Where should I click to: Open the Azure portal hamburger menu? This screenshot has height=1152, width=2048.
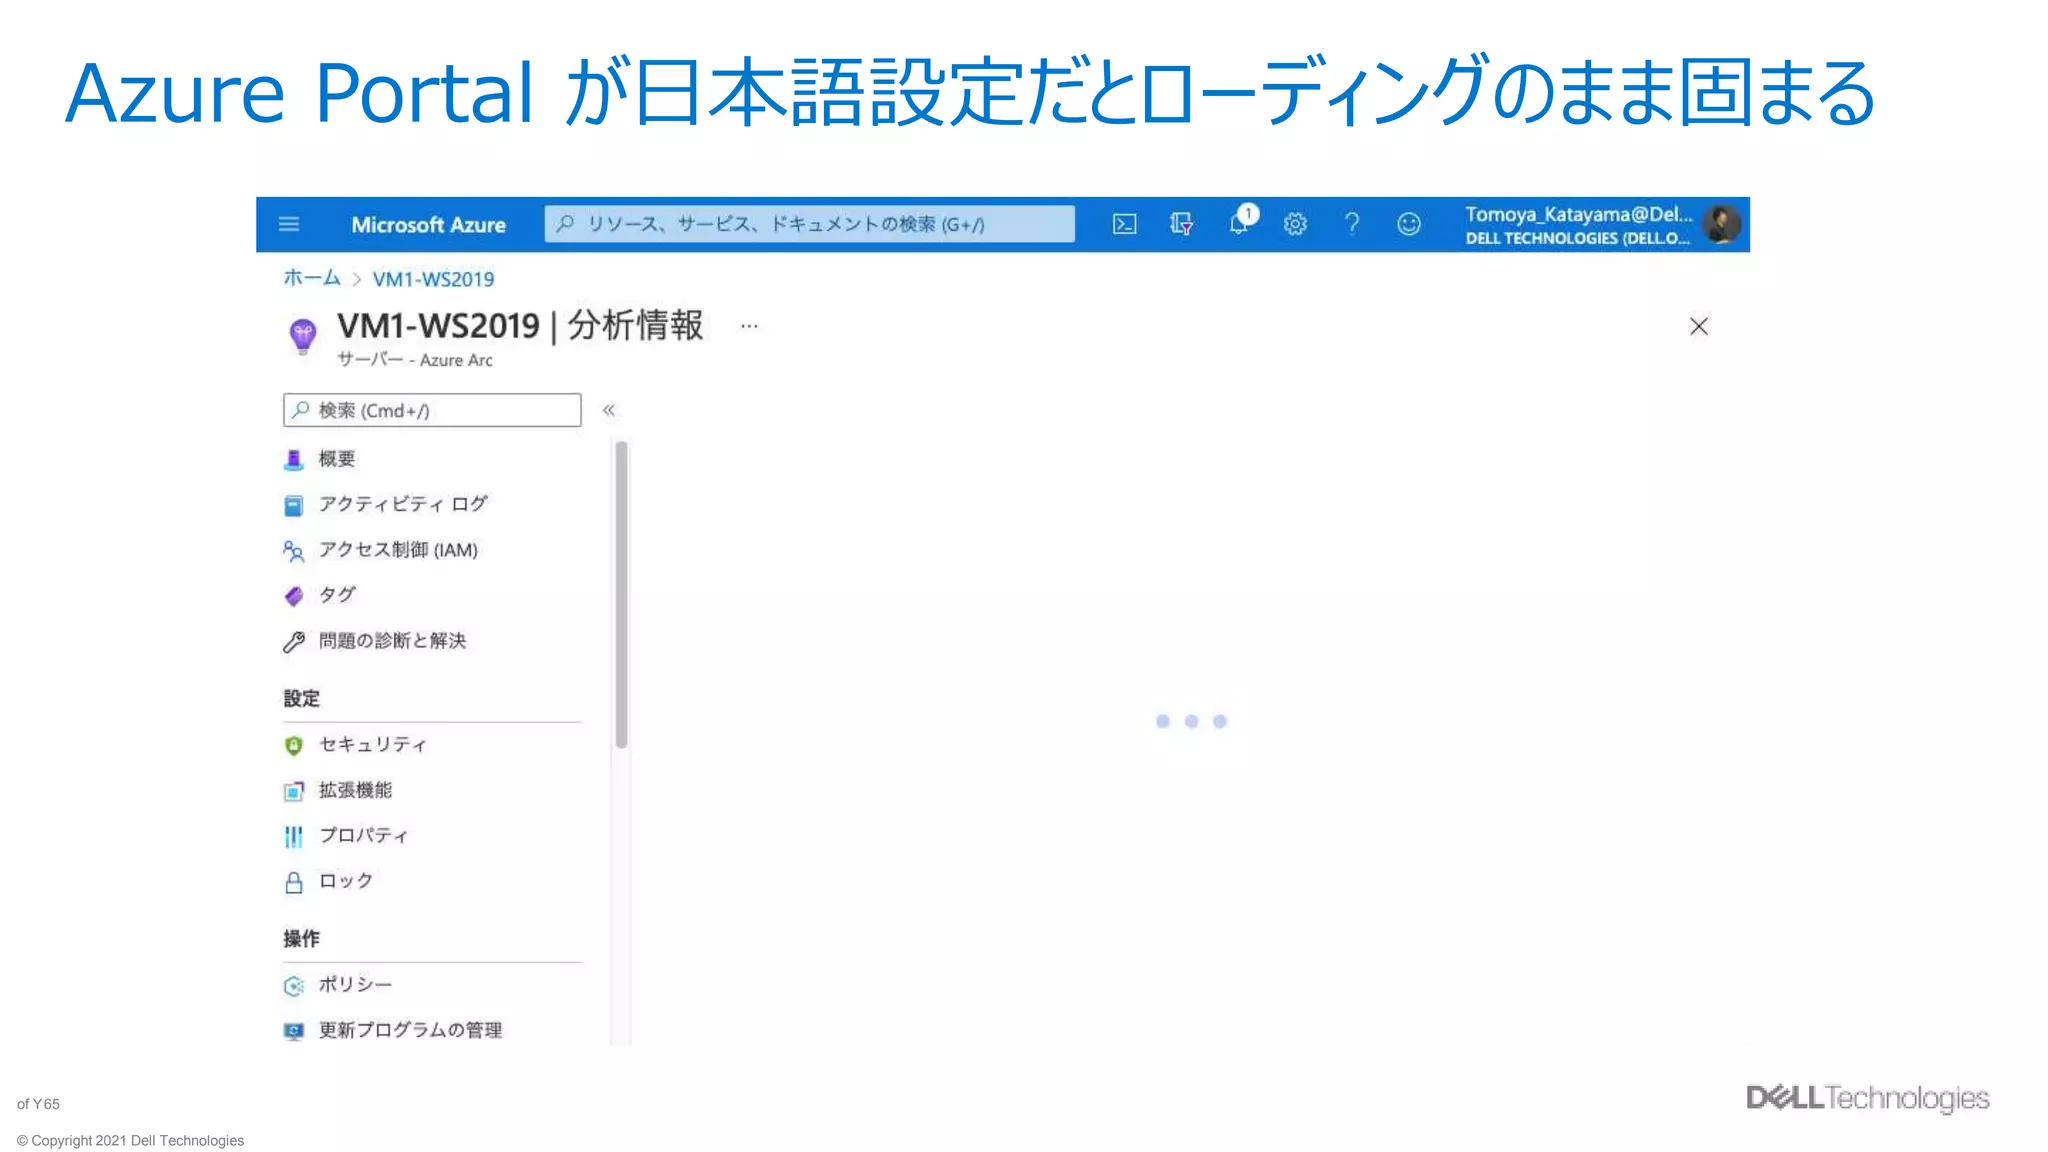(x=289, y=224)
